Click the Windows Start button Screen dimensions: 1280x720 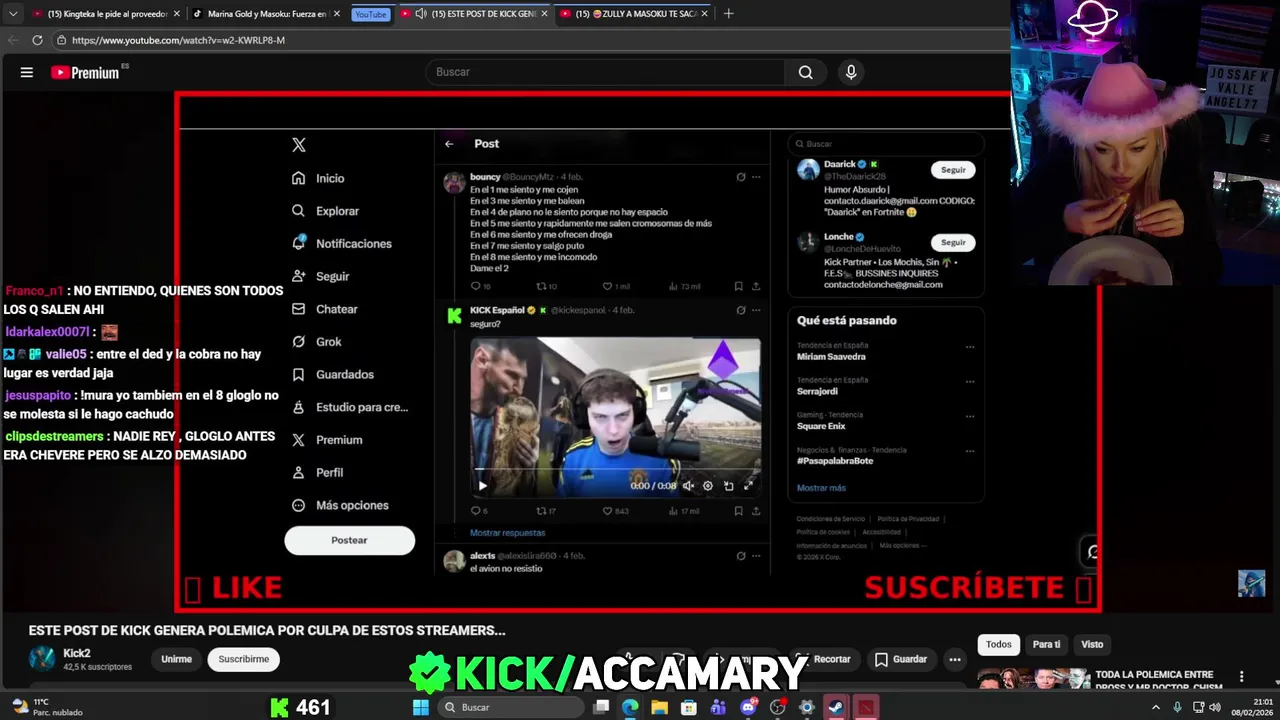coord(421,707)
